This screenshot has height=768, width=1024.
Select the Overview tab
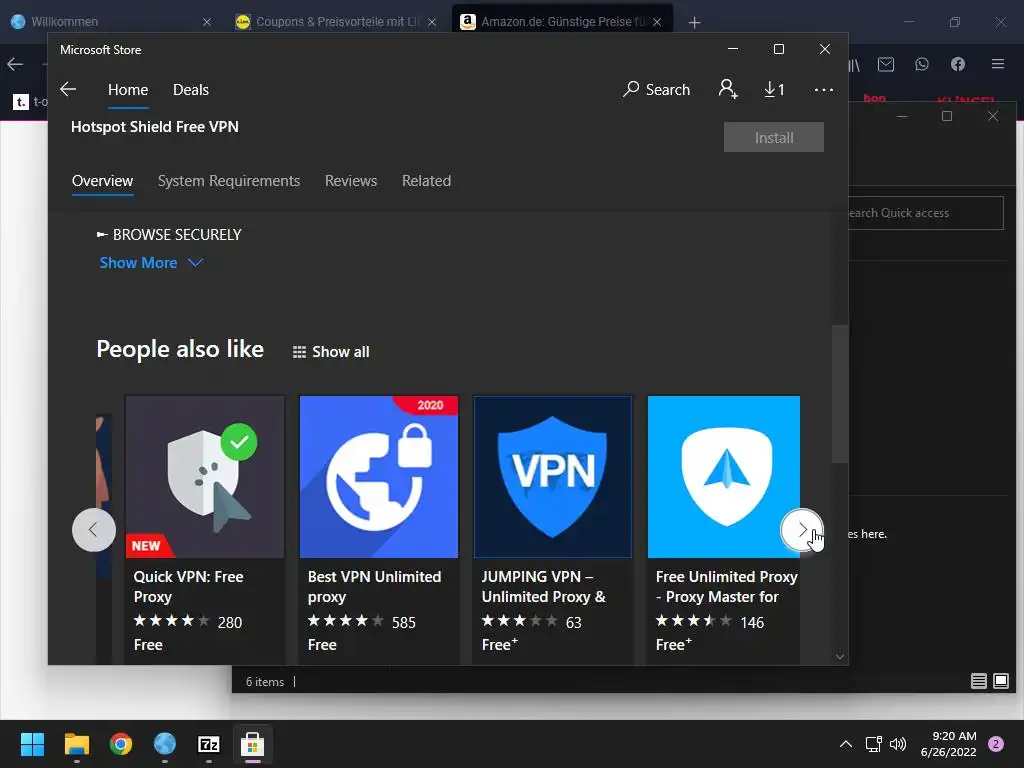coord(103,181)
